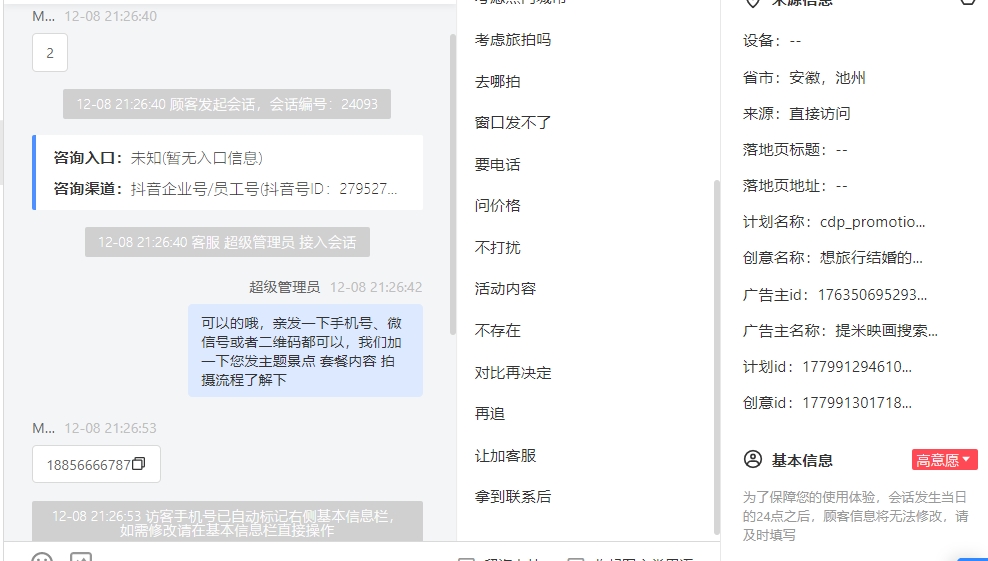Click 广告主id 176350695293... value

tap(873, 294)
